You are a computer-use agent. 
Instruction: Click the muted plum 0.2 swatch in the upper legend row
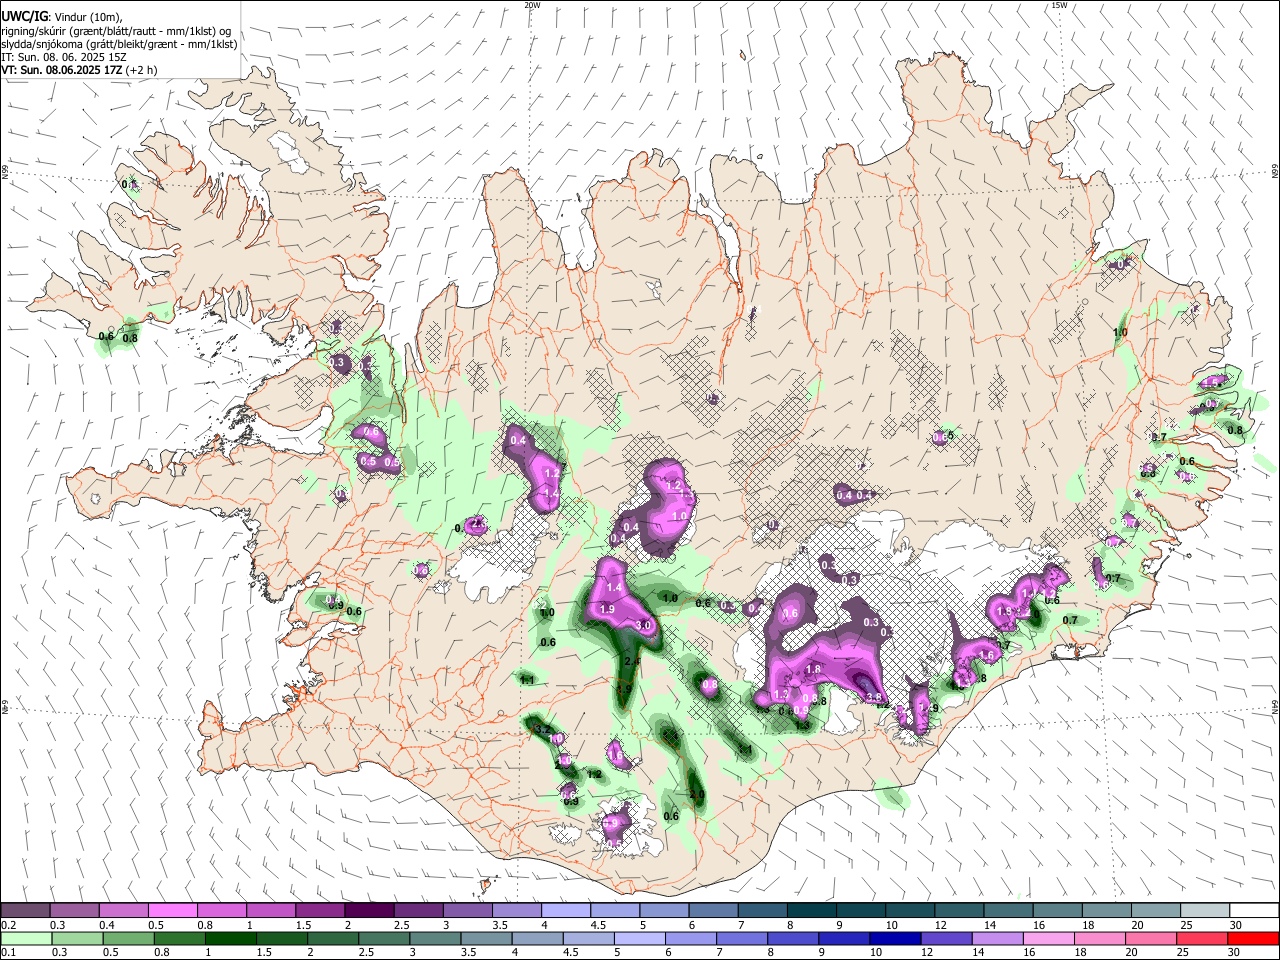[x=25, y=910]
